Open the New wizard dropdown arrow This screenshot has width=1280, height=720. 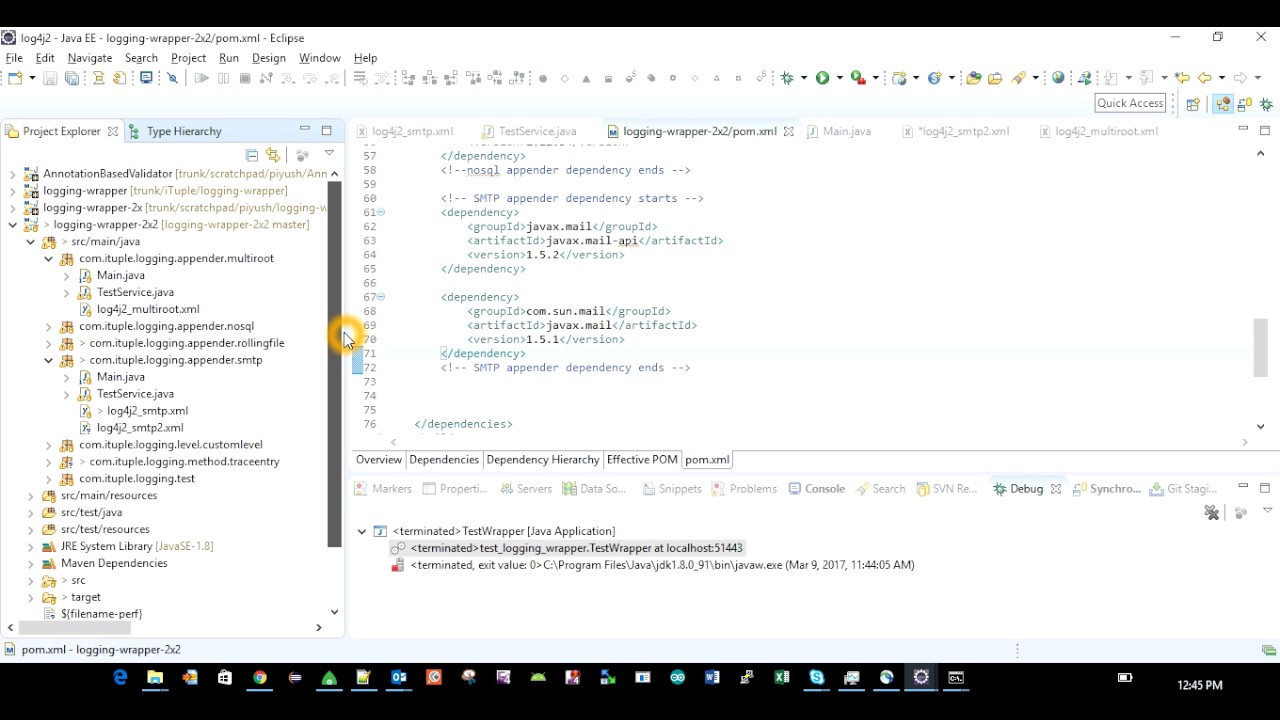(31, 78)
